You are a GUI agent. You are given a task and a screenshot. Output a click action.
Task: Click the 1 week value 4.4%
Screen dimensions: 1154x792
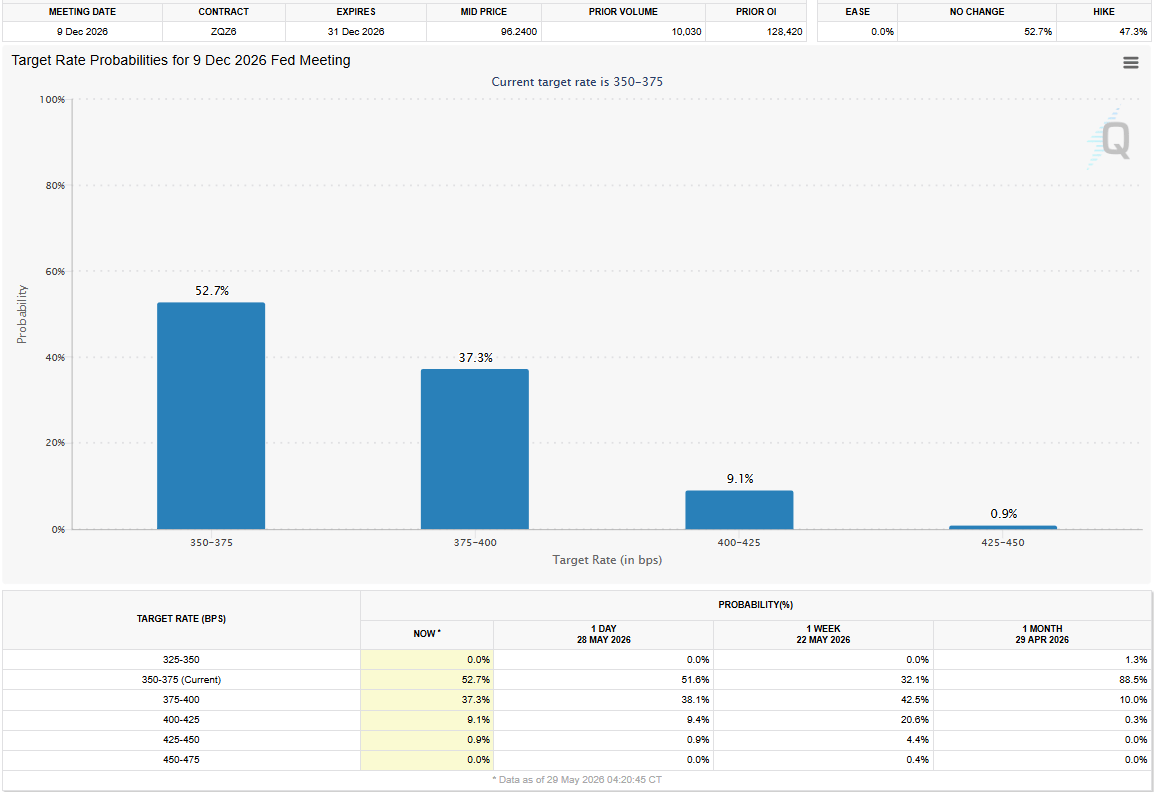pos(918,740)
